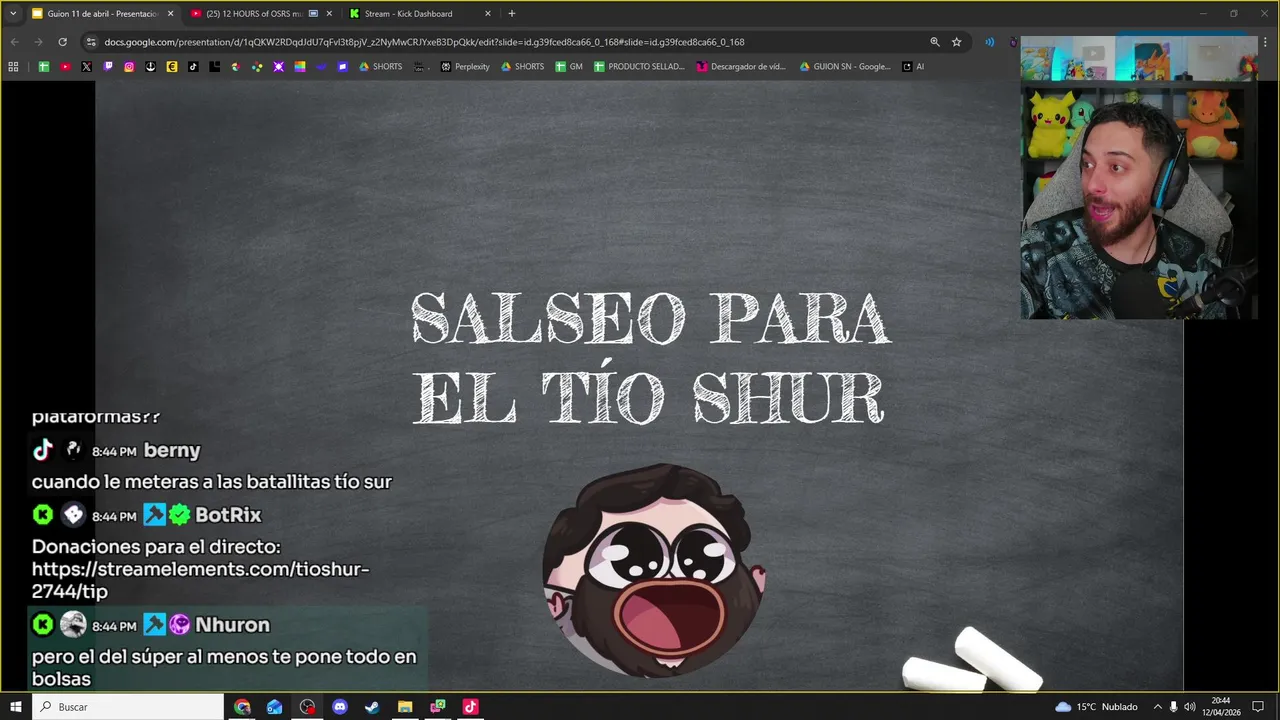Open a new browser tab
Viewport: 1280px width, 720px height.
pos(512,14)
